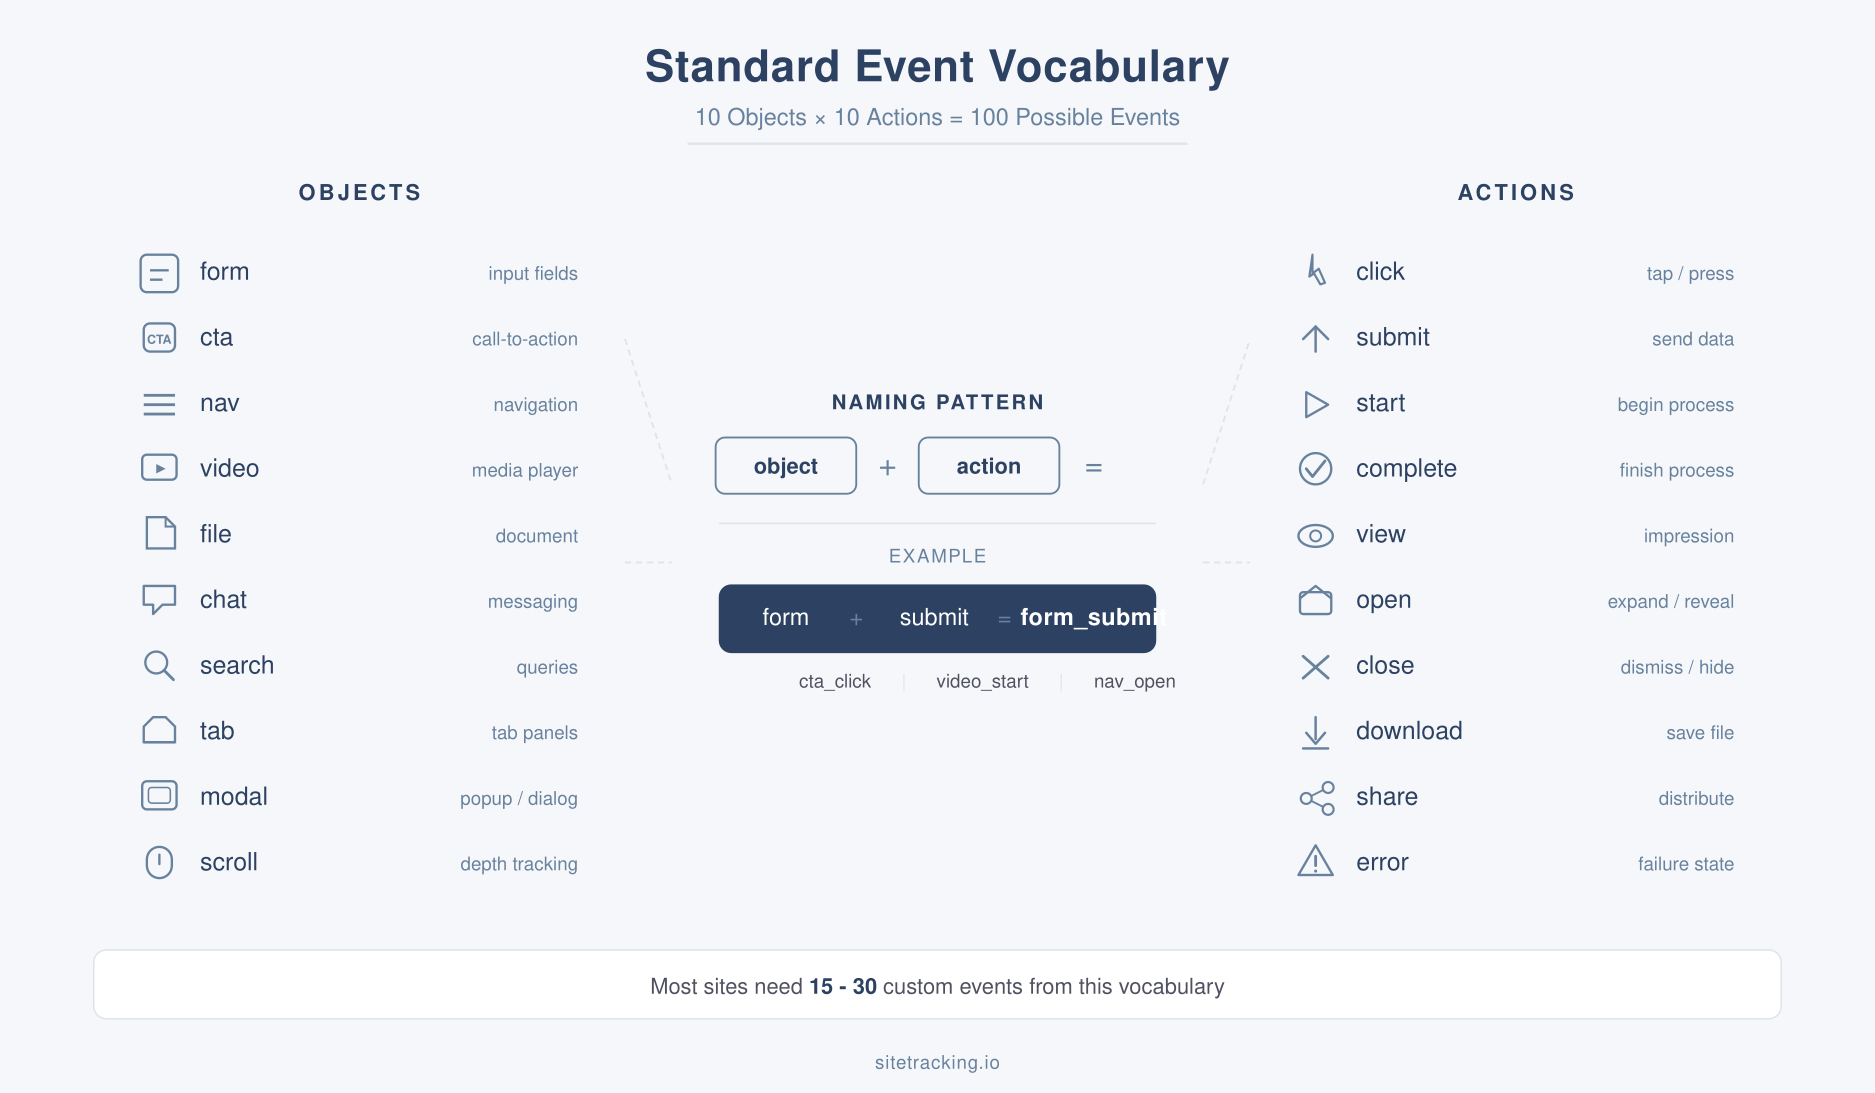Select the share distribute nodes icon
Screen dimensions: 1875x1093
point(1315,796)
